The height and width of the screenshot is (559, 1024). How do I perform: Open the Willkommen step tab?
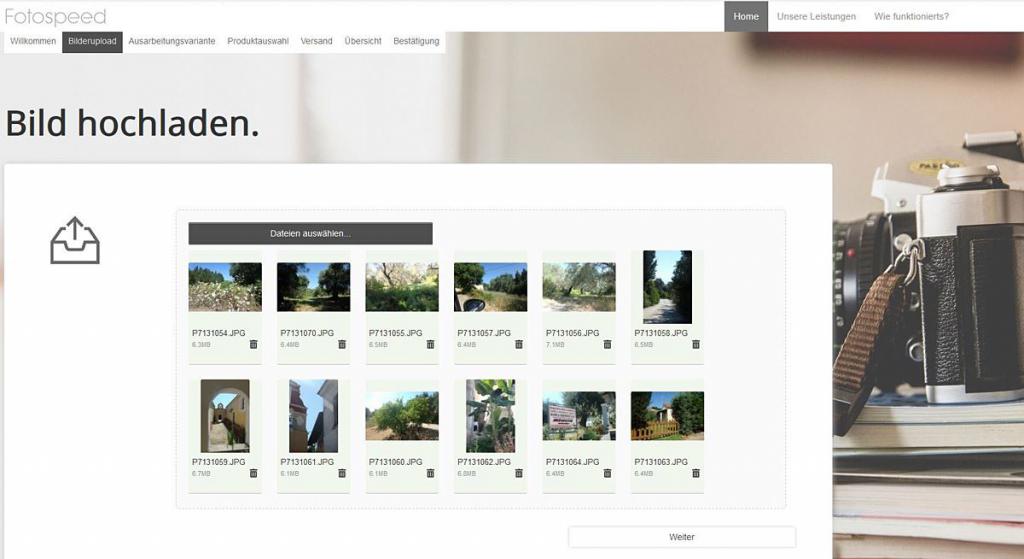pos(33,41)
